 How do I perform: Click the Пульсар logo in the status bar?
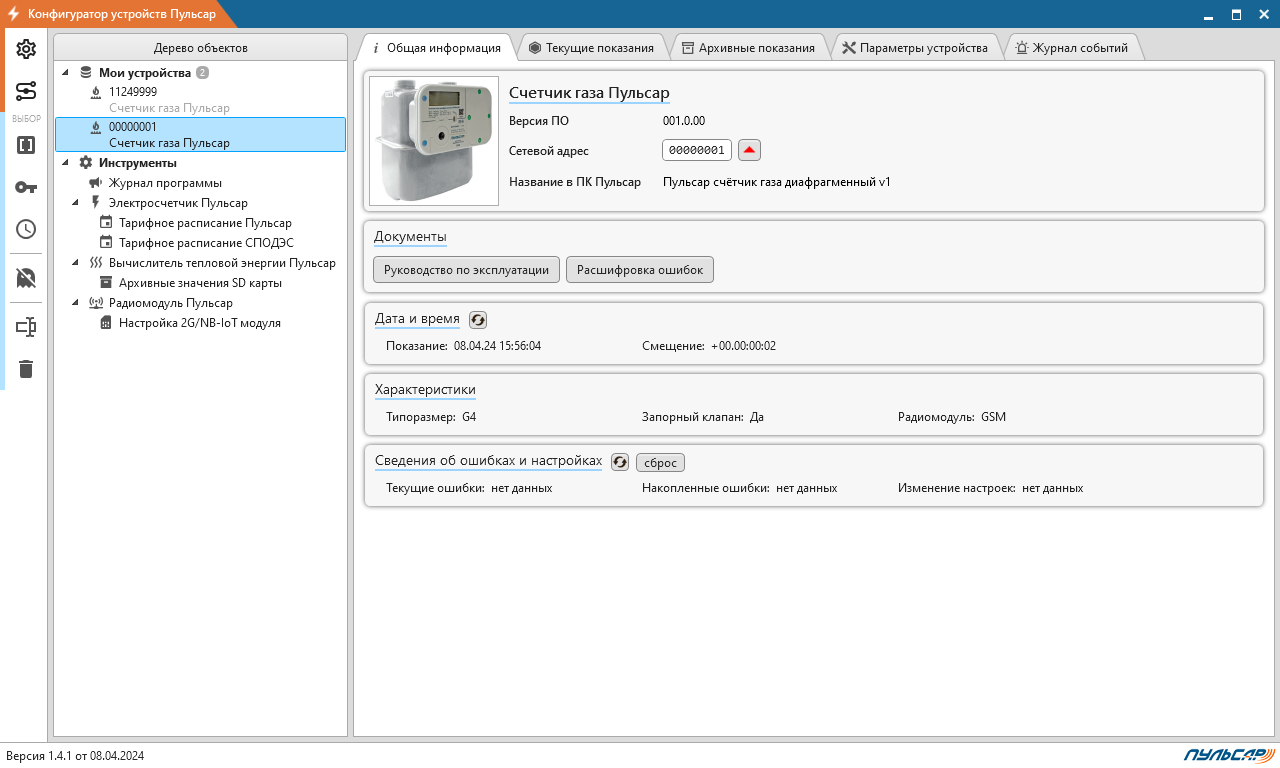point(1228,755)
